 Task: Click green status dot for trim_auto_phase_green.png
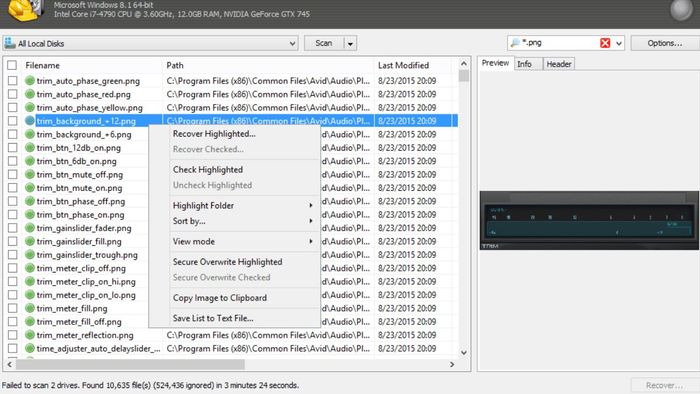click(x=30, y=81)
